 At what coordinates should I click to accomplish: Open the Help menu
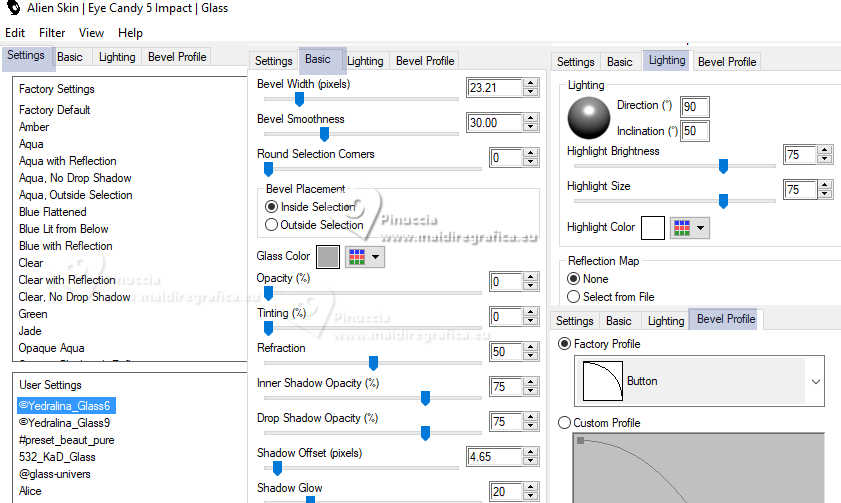[130, 33]
